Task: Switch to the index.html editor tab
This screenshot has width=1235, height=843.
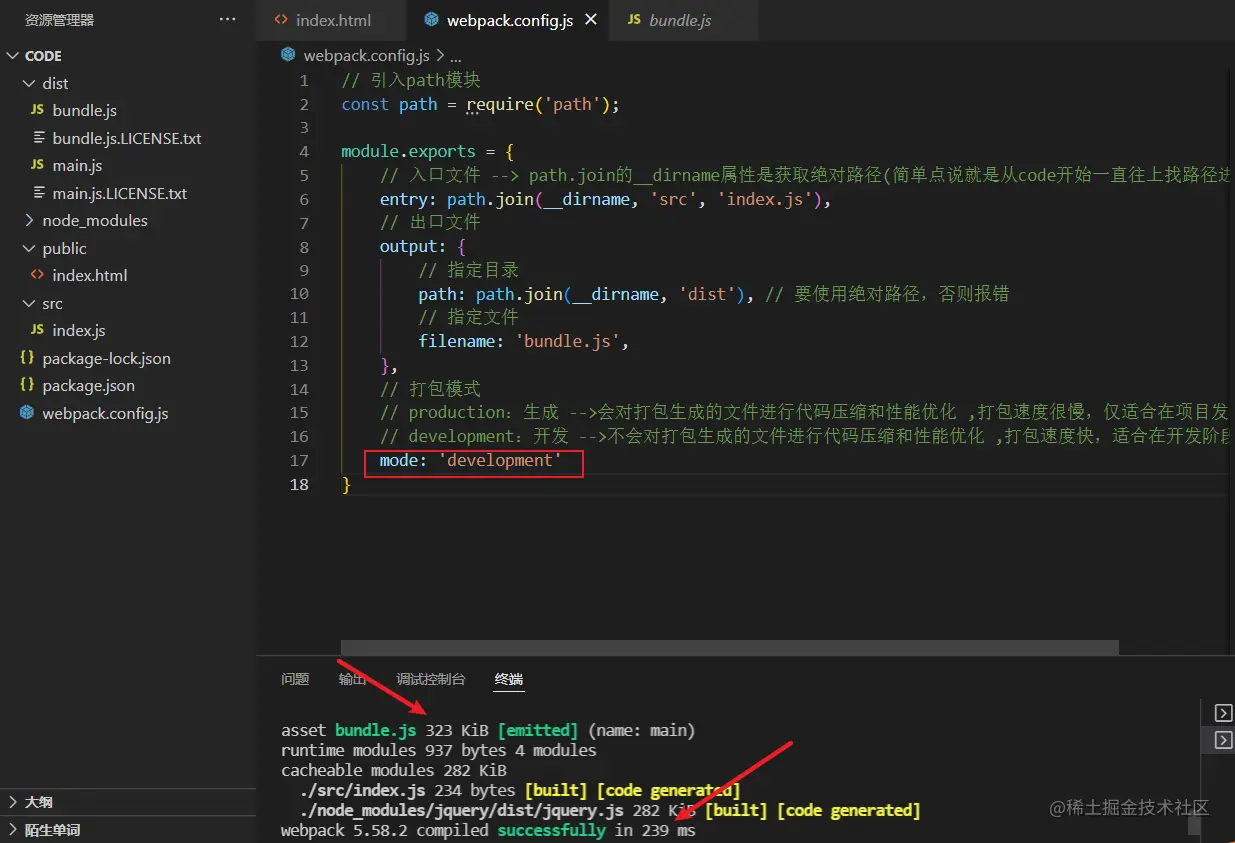Action: (332, 20)
